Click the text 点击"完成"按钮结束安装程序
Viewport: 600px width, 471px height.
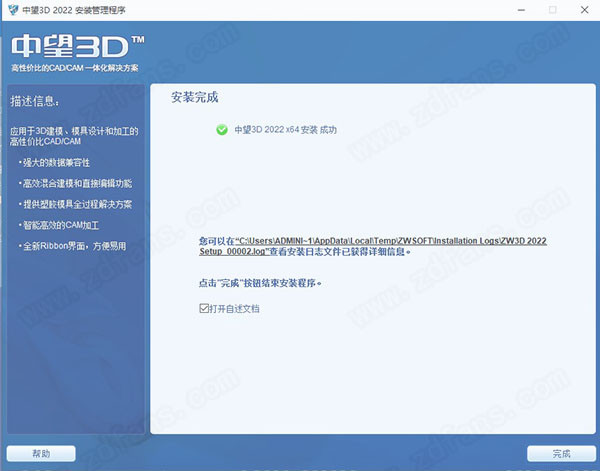pyautogui.click(x=259, y=283)
